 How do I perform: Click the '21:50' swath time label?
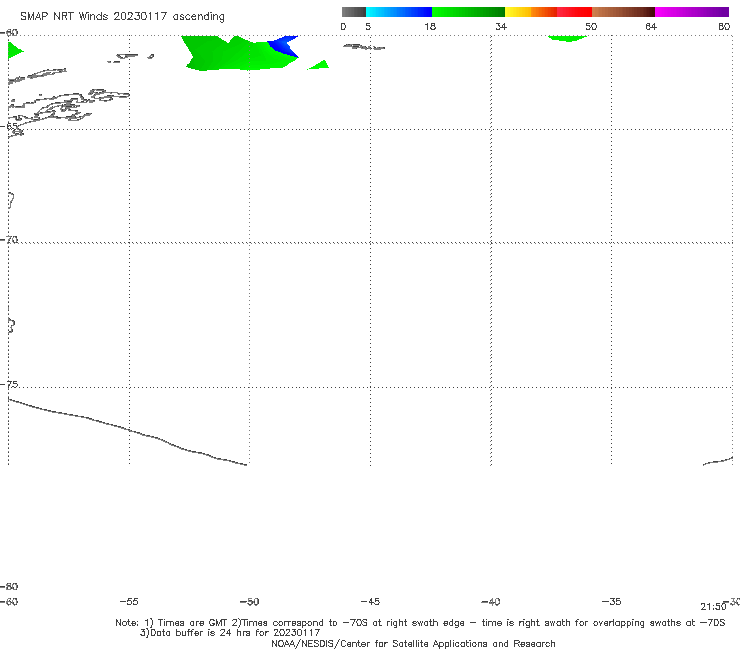click(713, 607)
